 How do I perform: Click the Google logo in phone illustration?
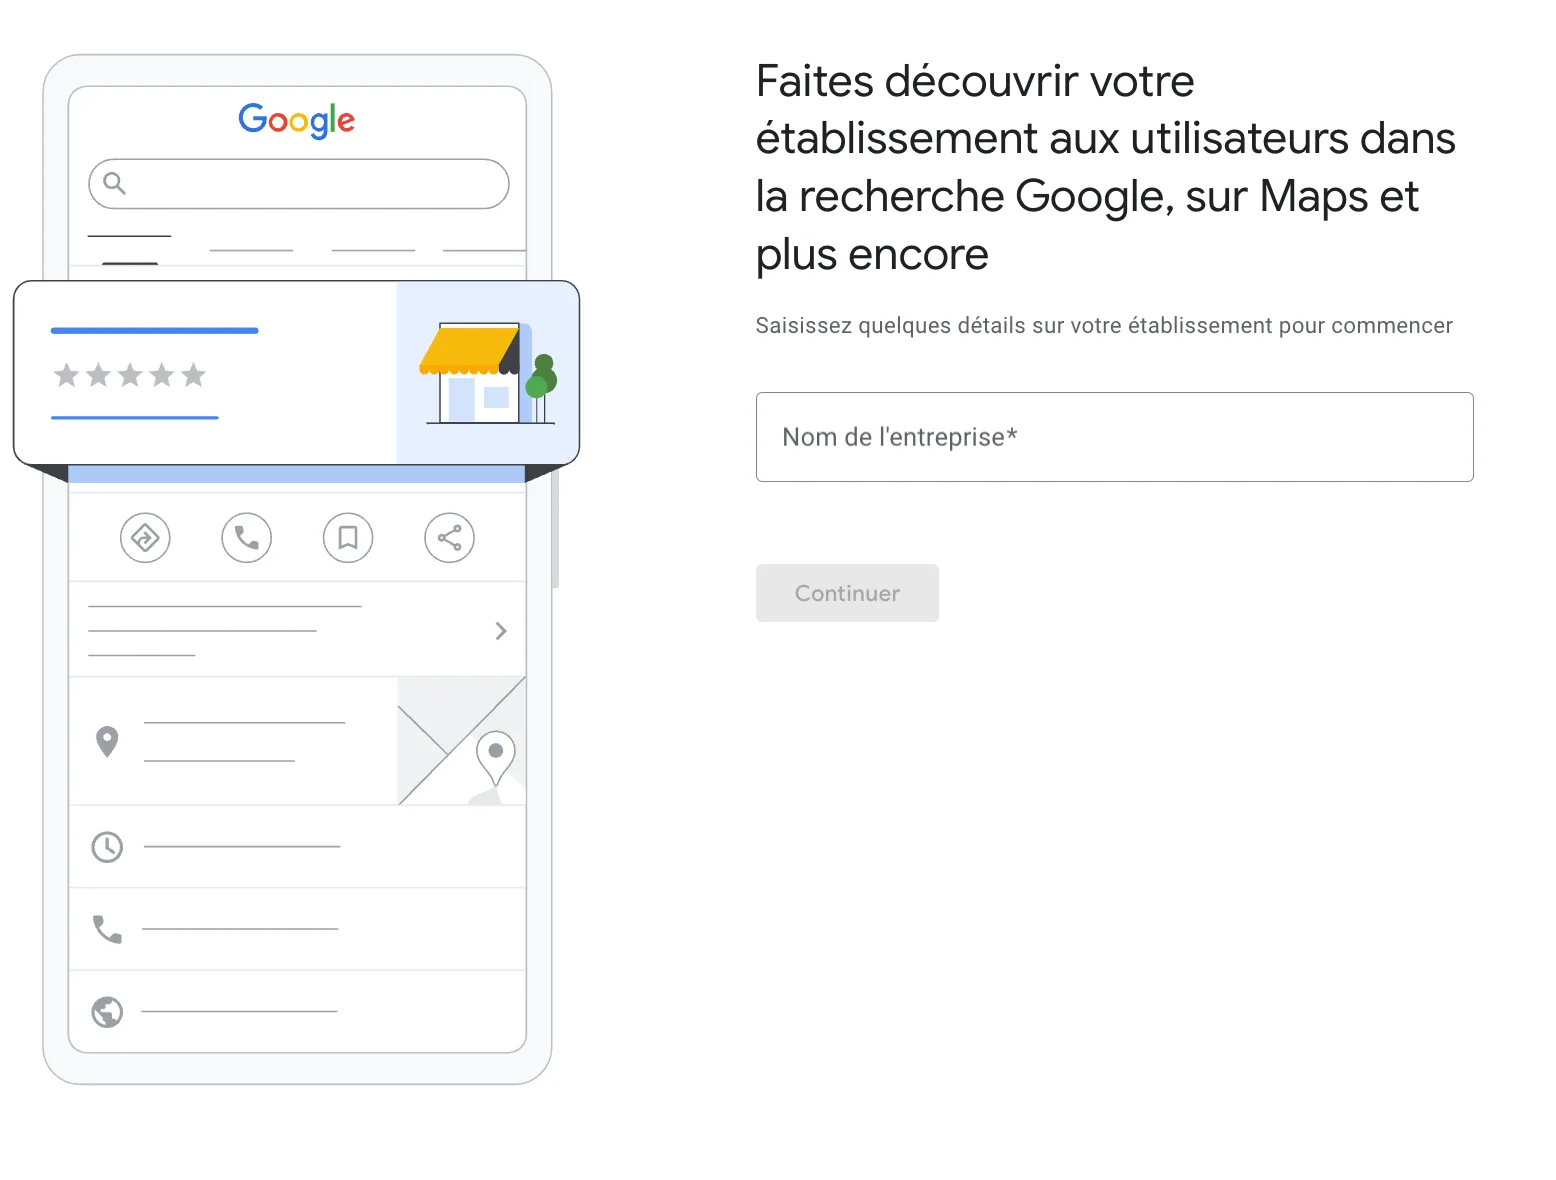coord(296,120)
